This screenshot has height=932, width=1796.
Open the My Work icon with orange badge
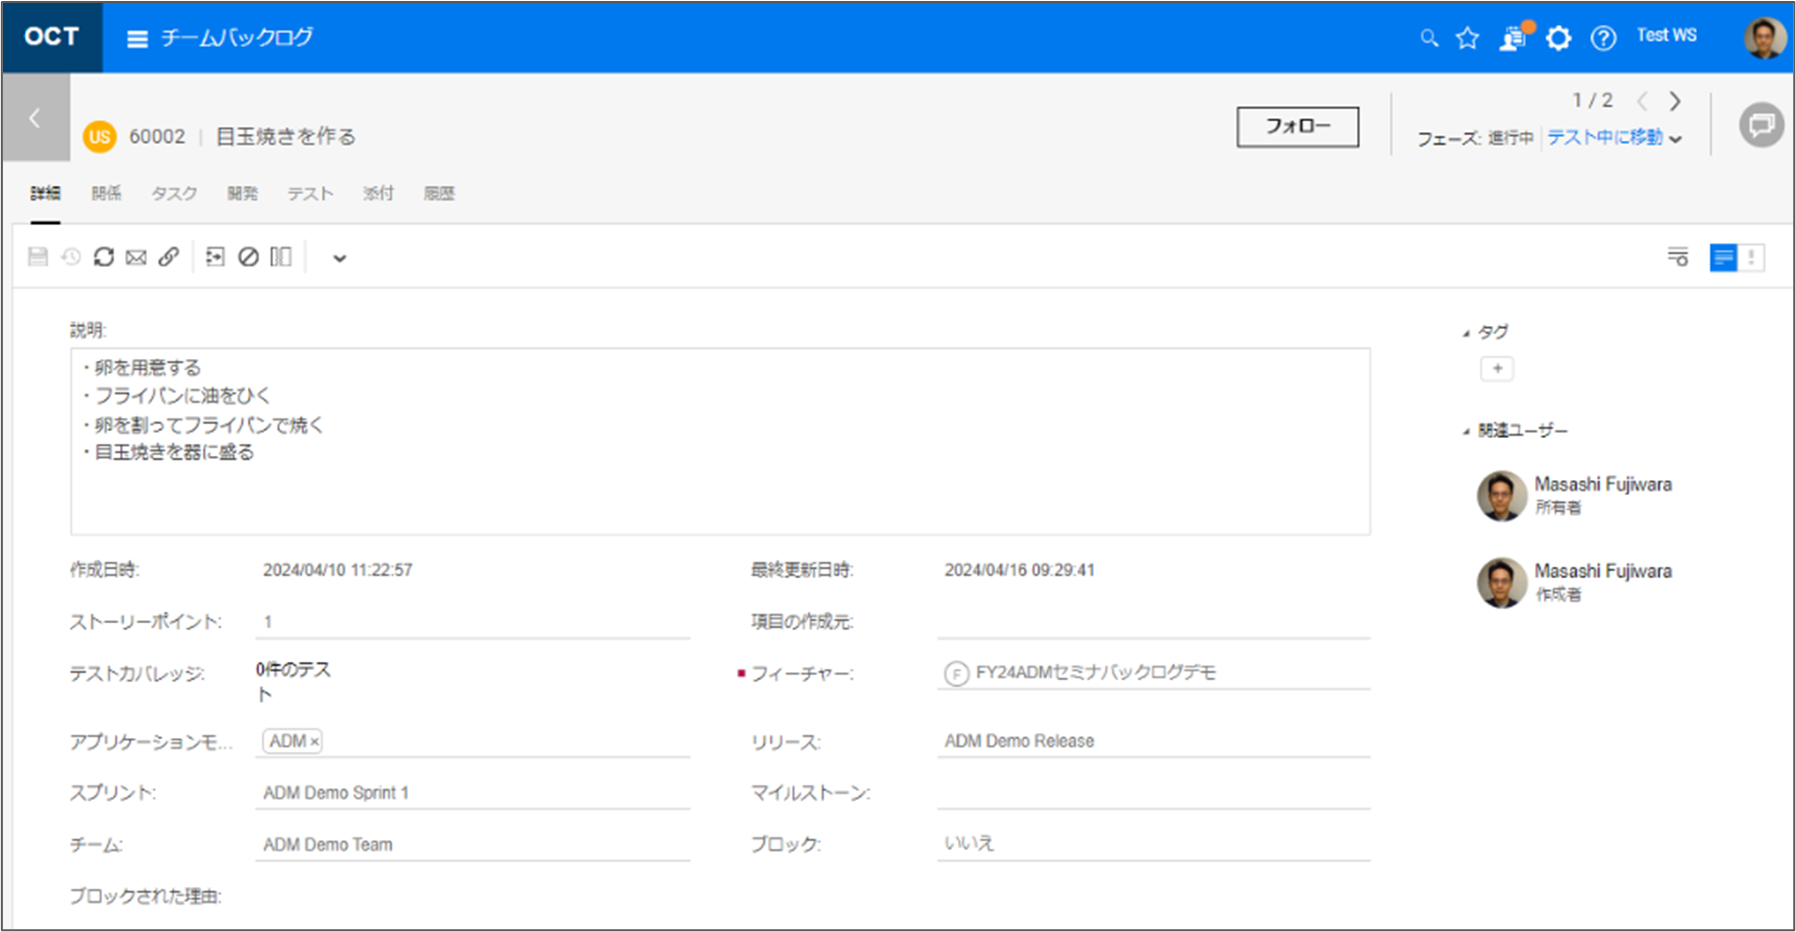(x=1514, y=38)
